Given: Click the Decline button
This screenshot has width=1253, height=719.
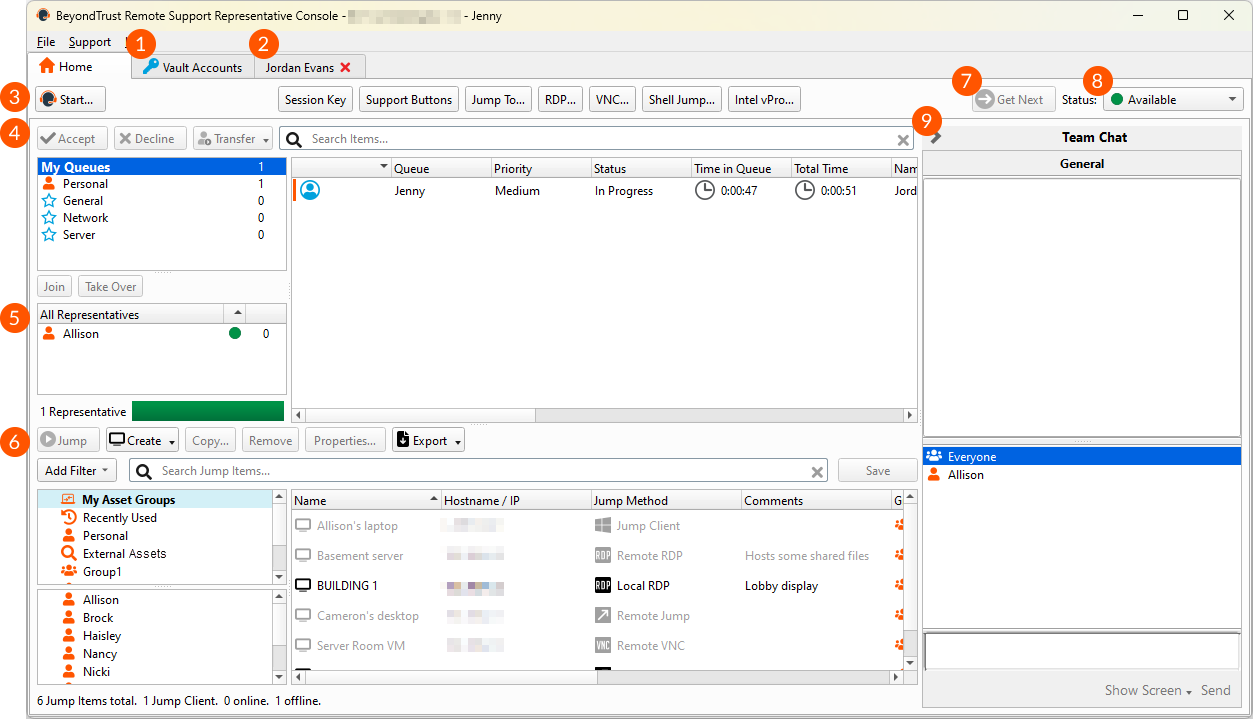Looking at the screenshot, I should click(150, 138).
